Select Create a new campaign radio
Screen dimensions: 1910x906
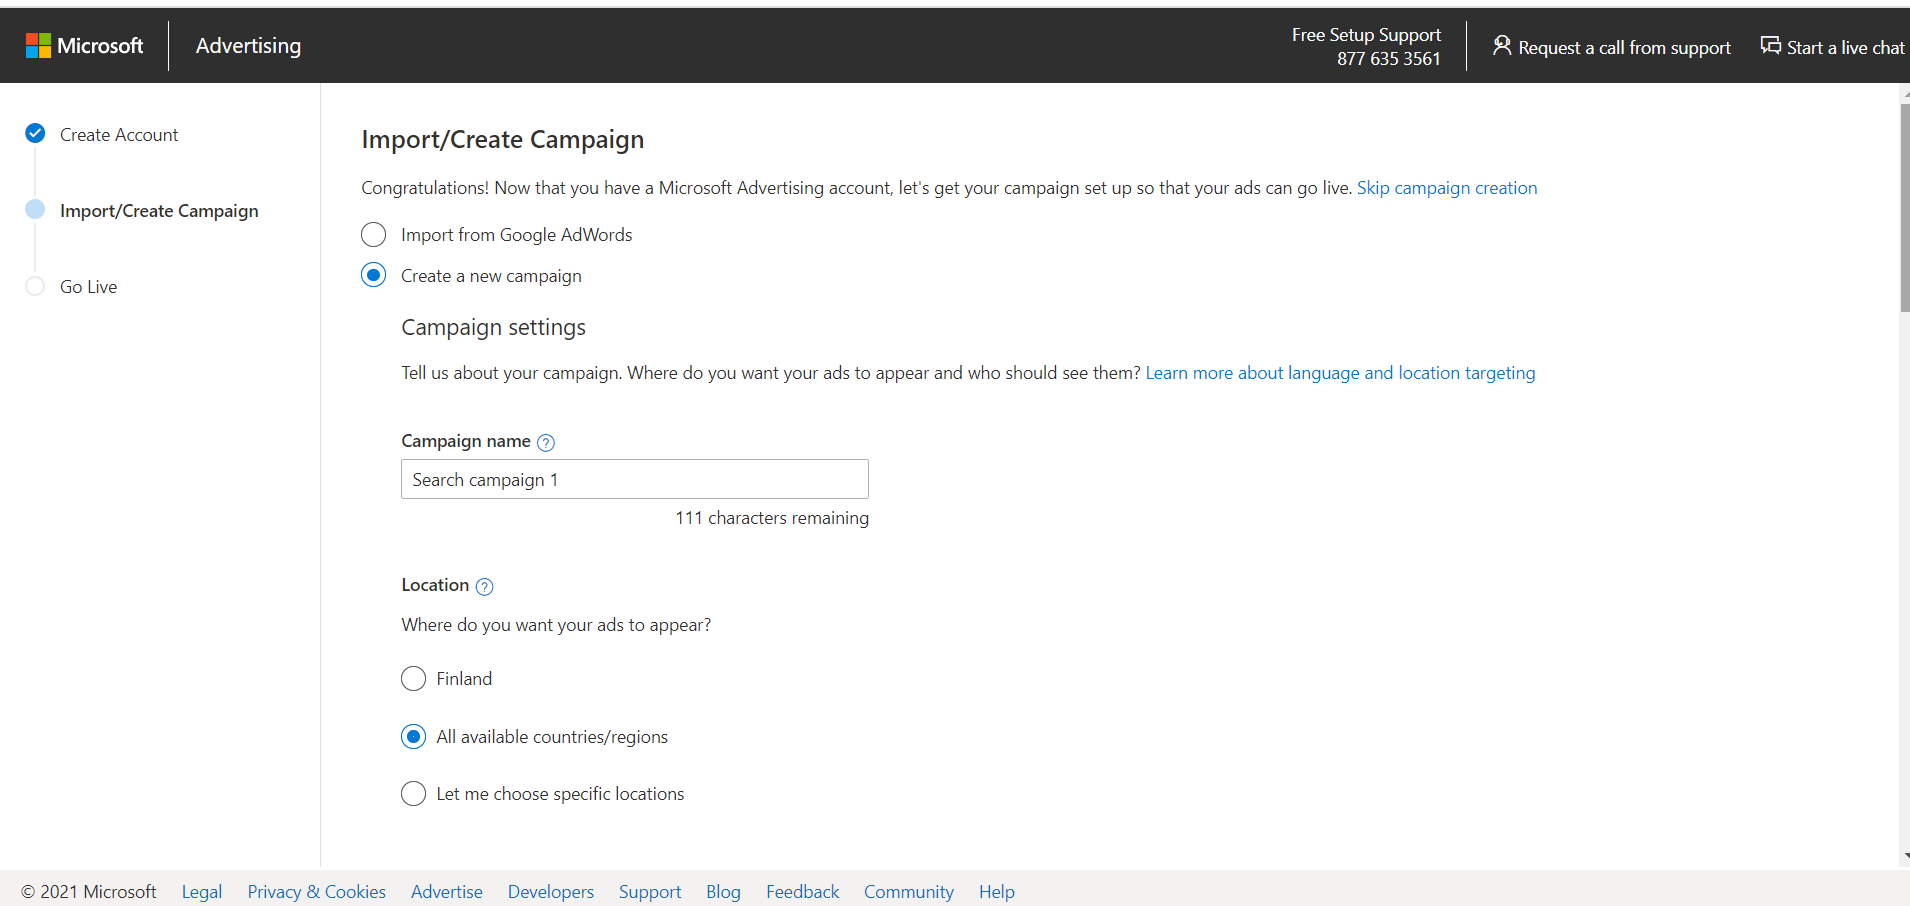pos(373,275)
